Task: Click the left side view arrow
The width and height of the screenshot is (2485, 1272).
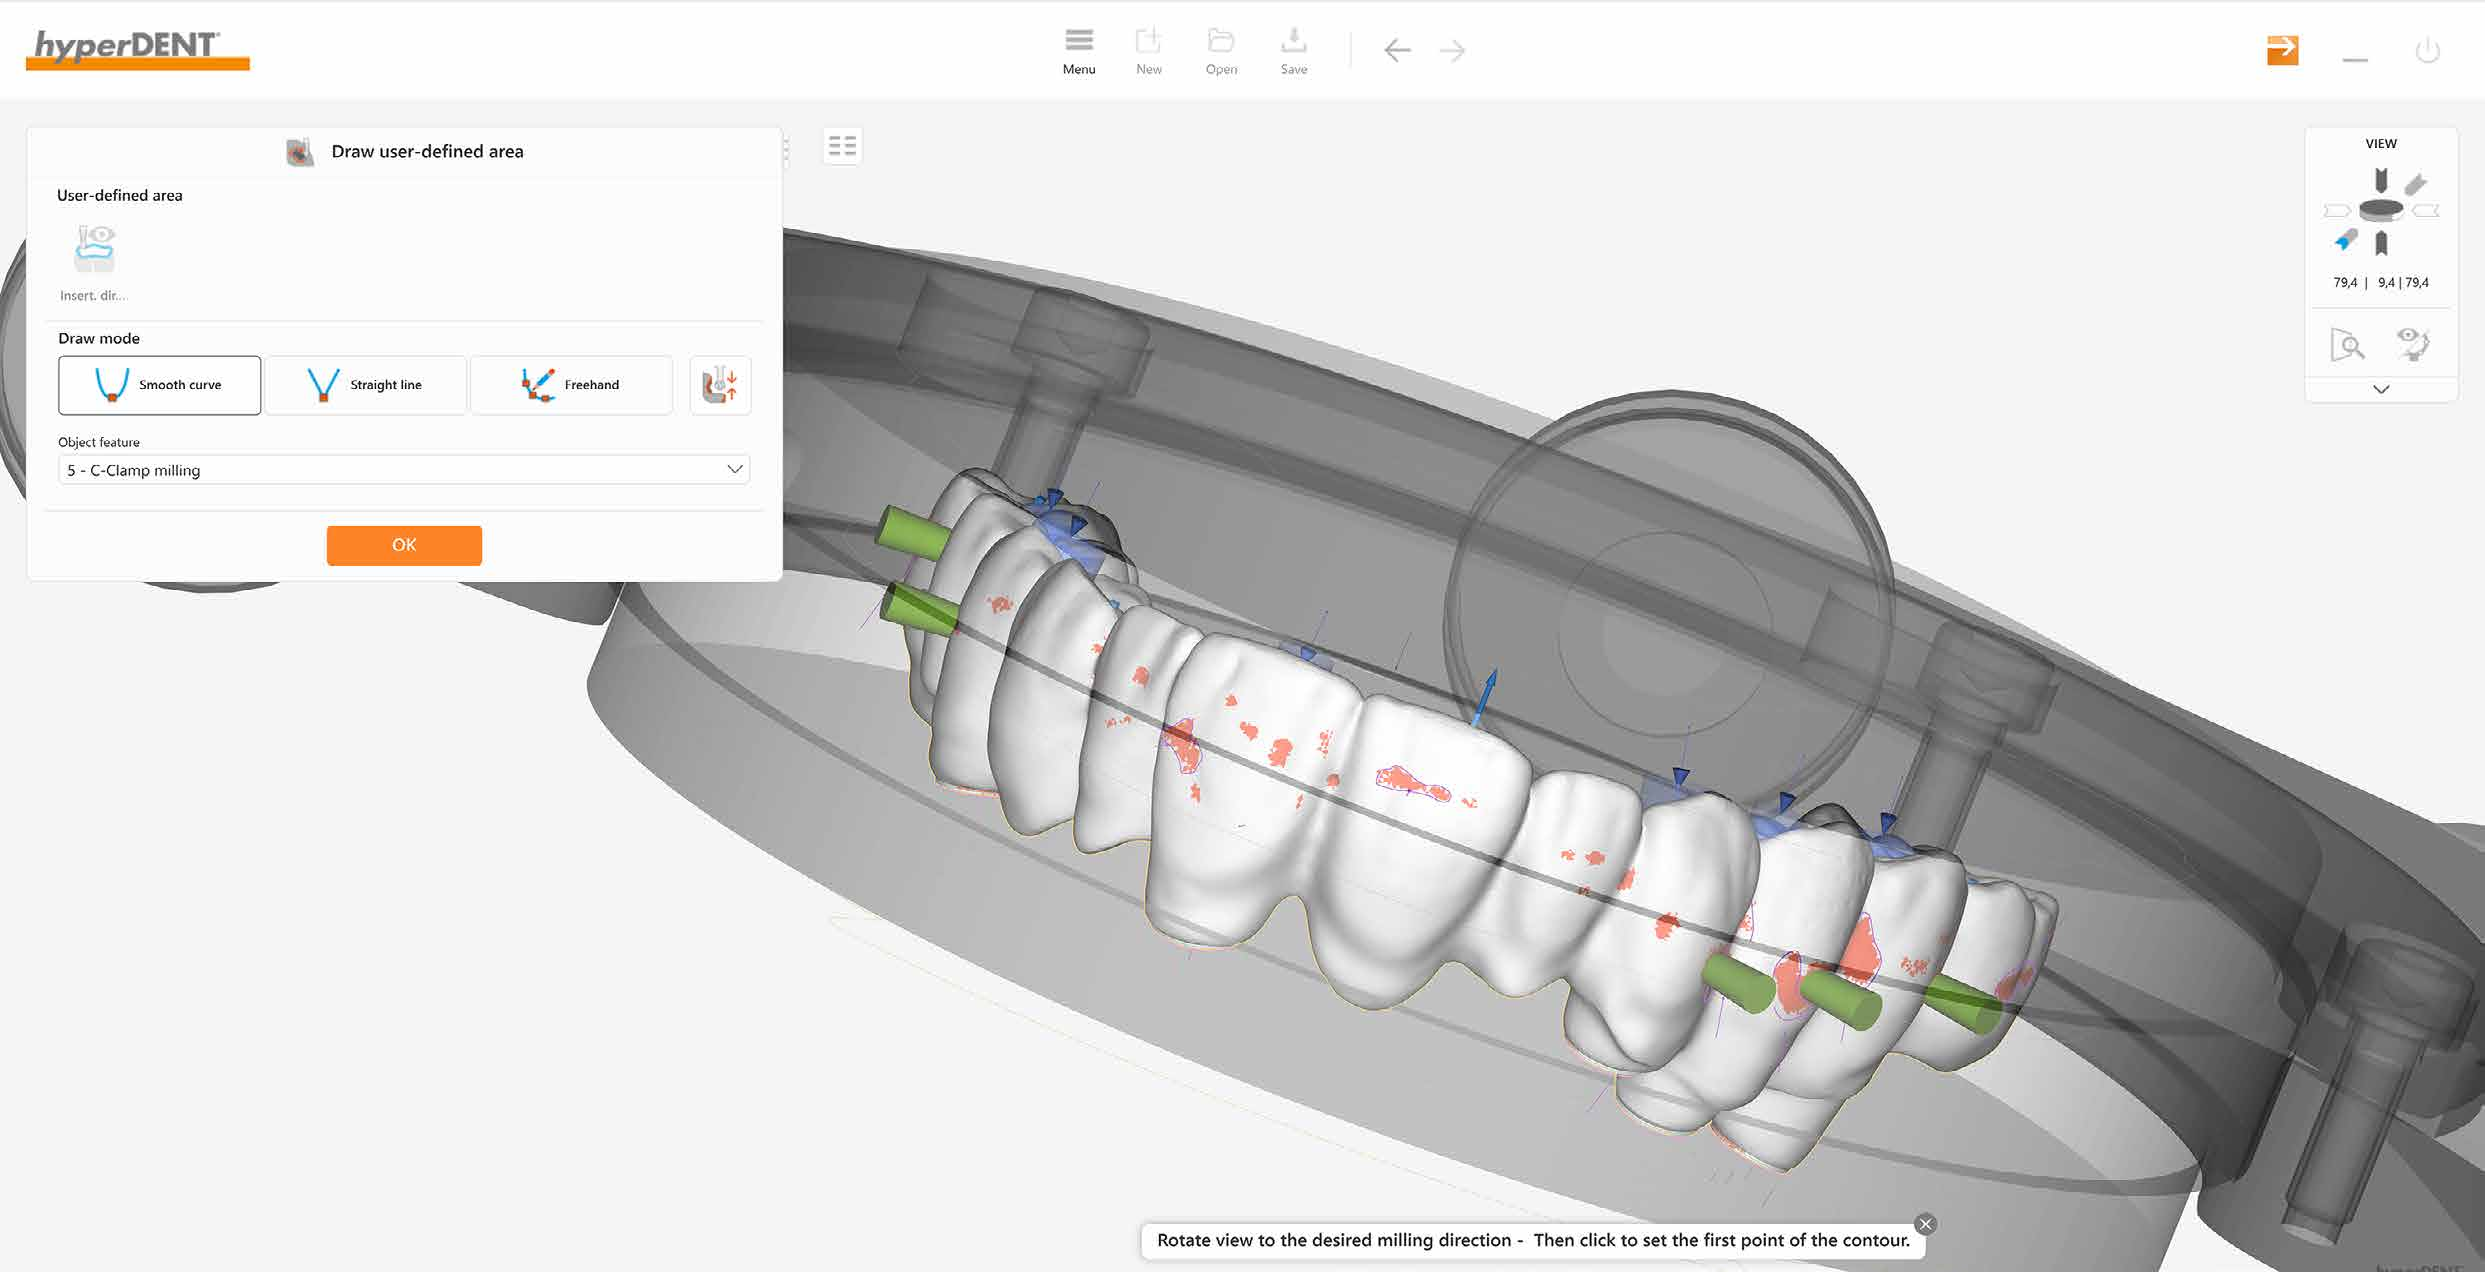Action: tap(2337, 211)
